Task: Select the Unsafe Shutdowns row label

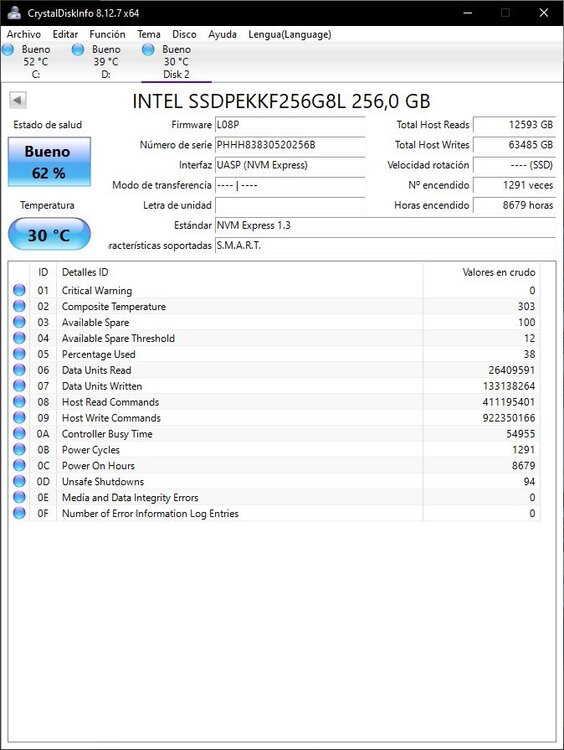Action: pos(103,481)
